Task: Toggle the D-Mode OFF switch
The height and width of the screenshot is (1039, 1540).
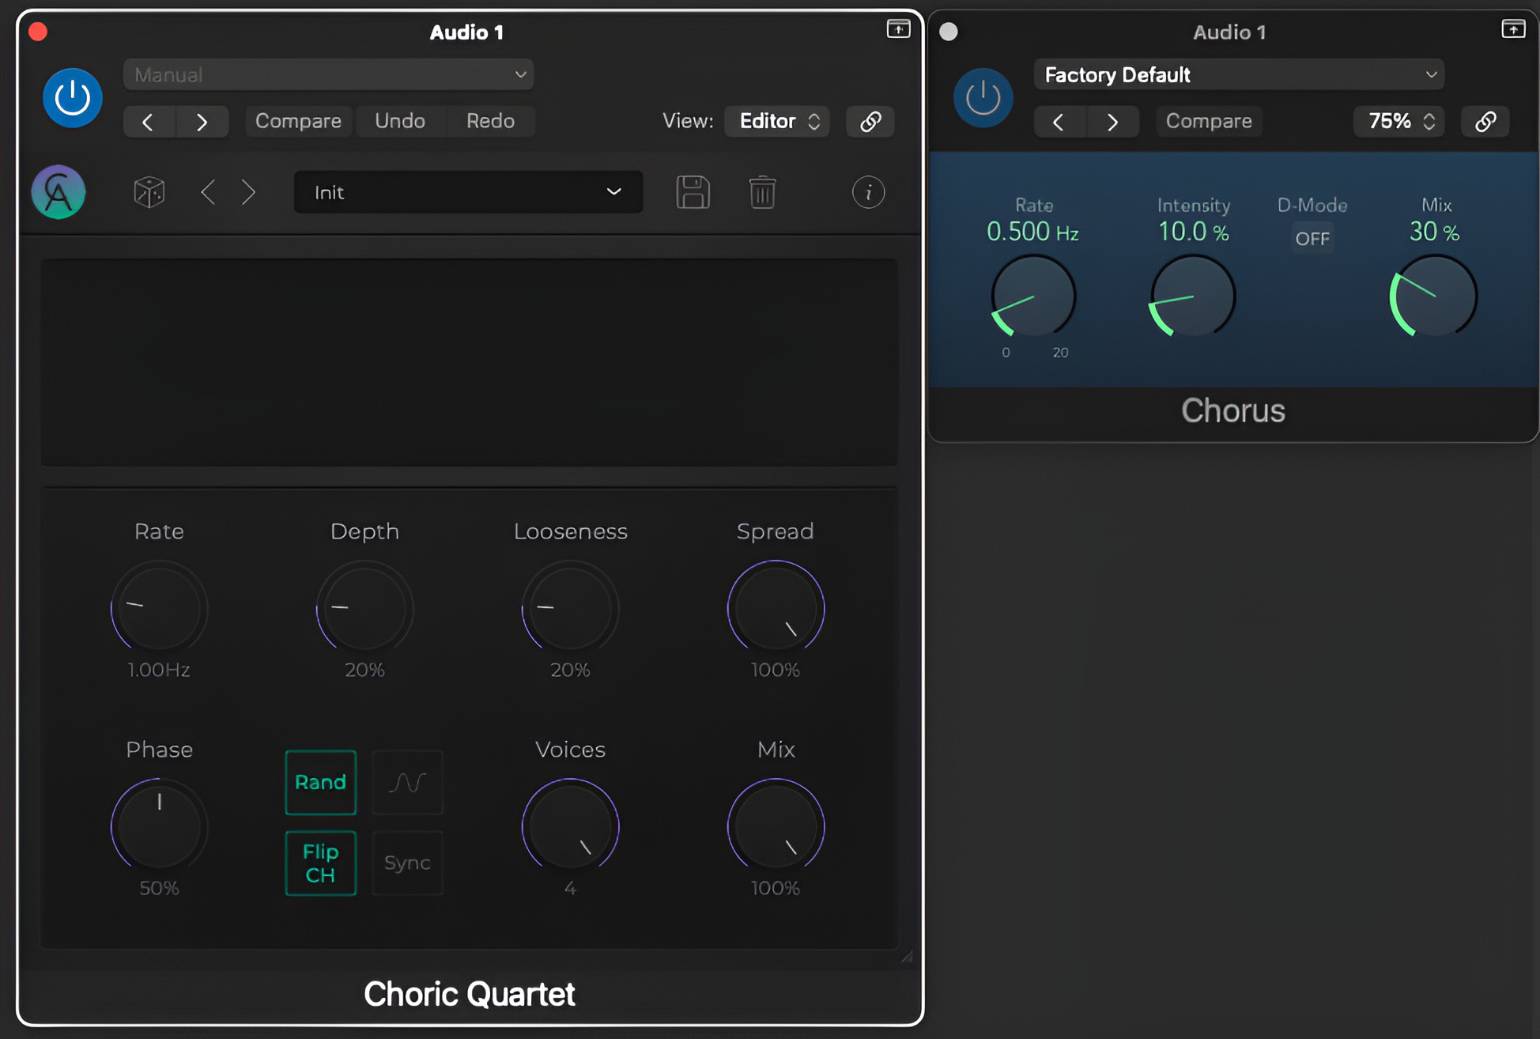Action: [1312, 238]
